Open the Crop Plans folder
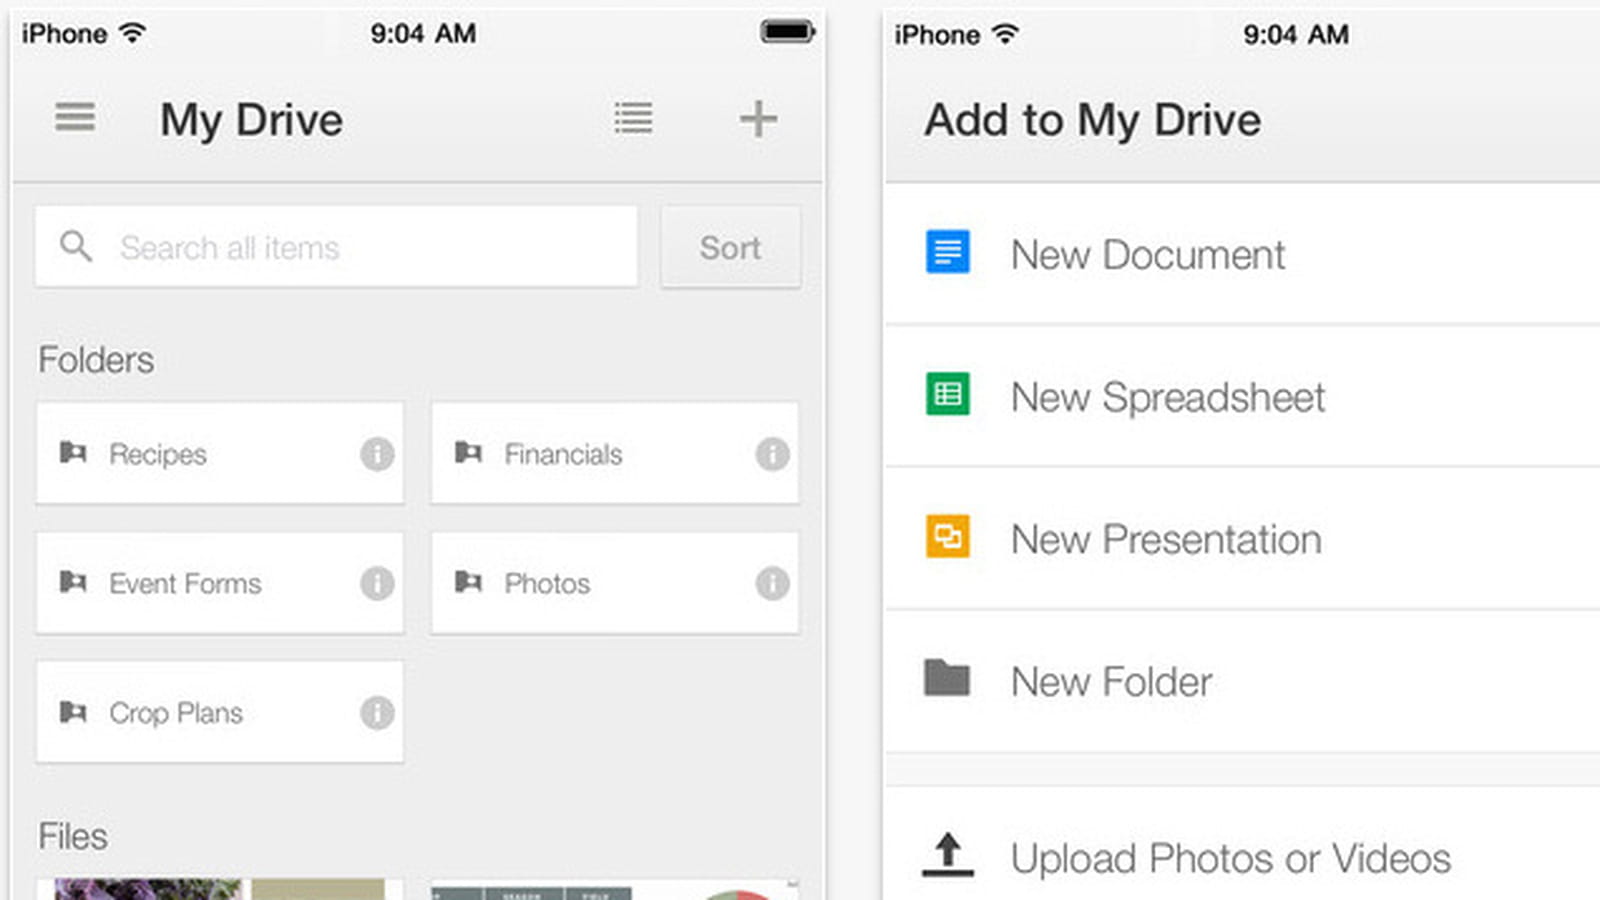The height and width of the screenshot is (900, 1600). click(220, 712)
